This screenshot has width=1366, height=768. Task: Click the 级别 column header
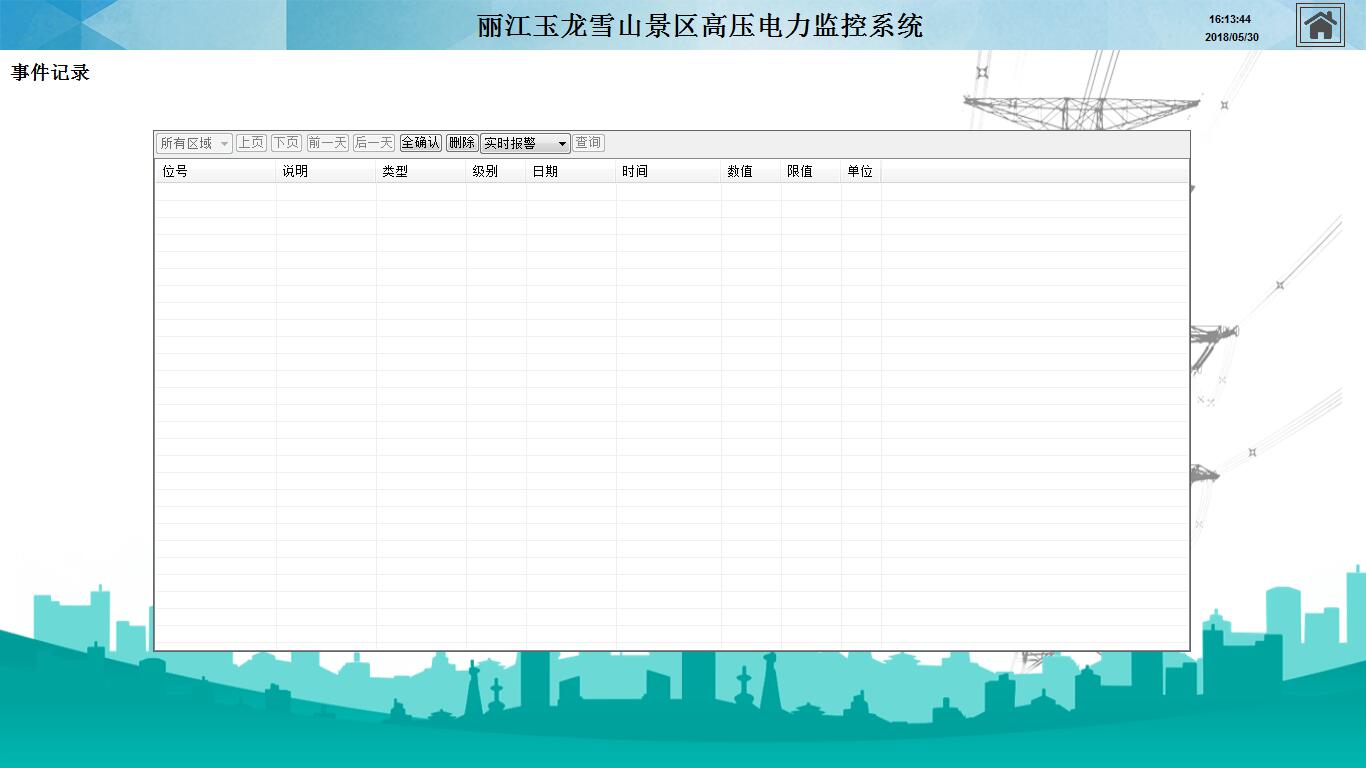pyautogui.click(x=496, y=171)
